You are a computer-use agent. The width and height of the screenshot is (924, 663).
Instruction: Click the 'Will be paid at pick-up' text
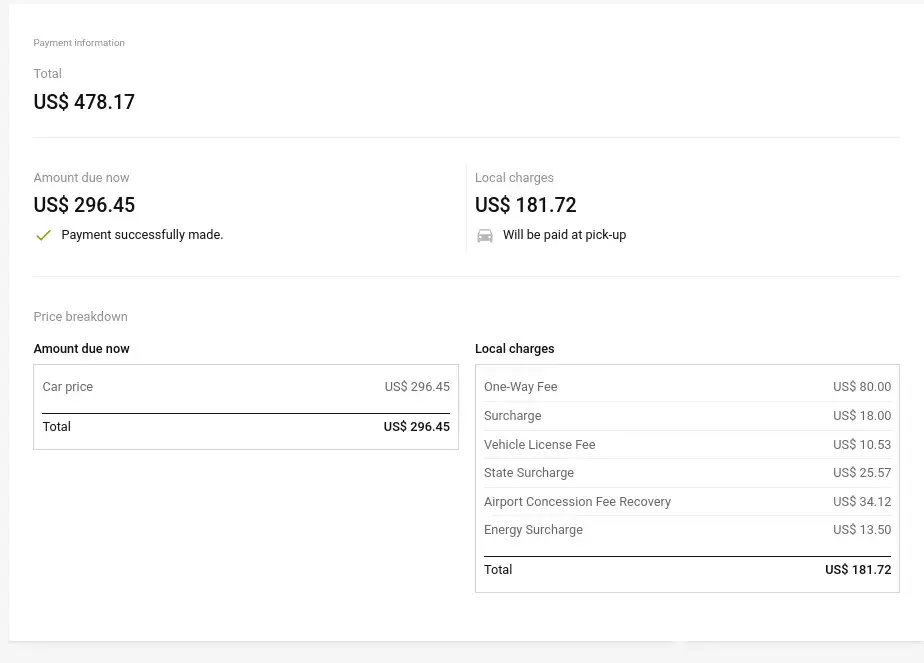[564, 235]
